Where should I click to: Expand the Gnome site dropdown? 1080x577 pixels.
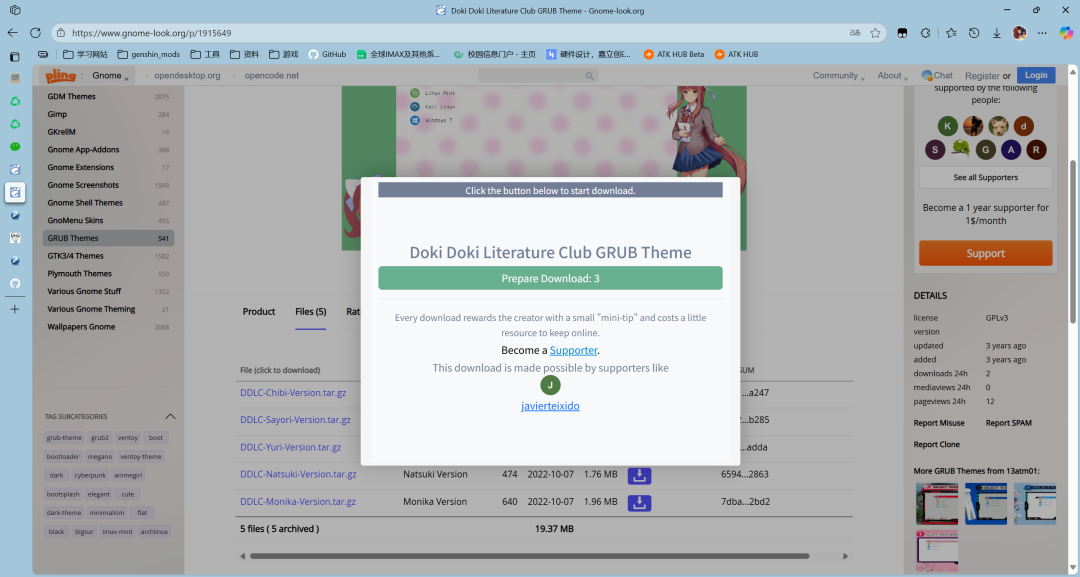(x=110, y=76)
